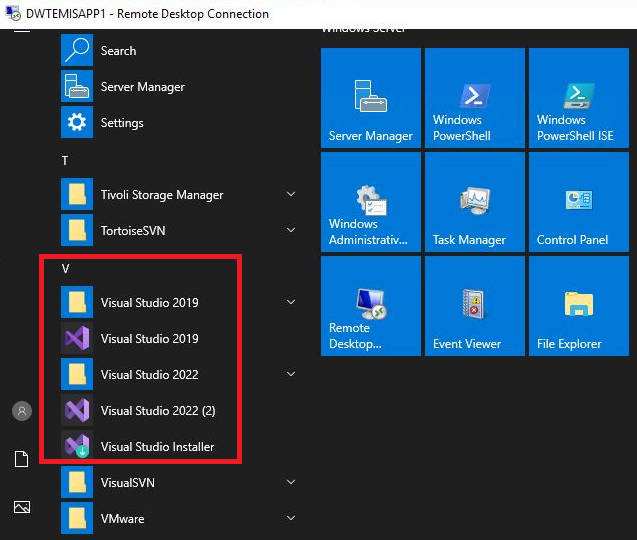Expand the Visual Studio 2022 folder chevron
Screen dimensions: 637x540
click(291, 374)
